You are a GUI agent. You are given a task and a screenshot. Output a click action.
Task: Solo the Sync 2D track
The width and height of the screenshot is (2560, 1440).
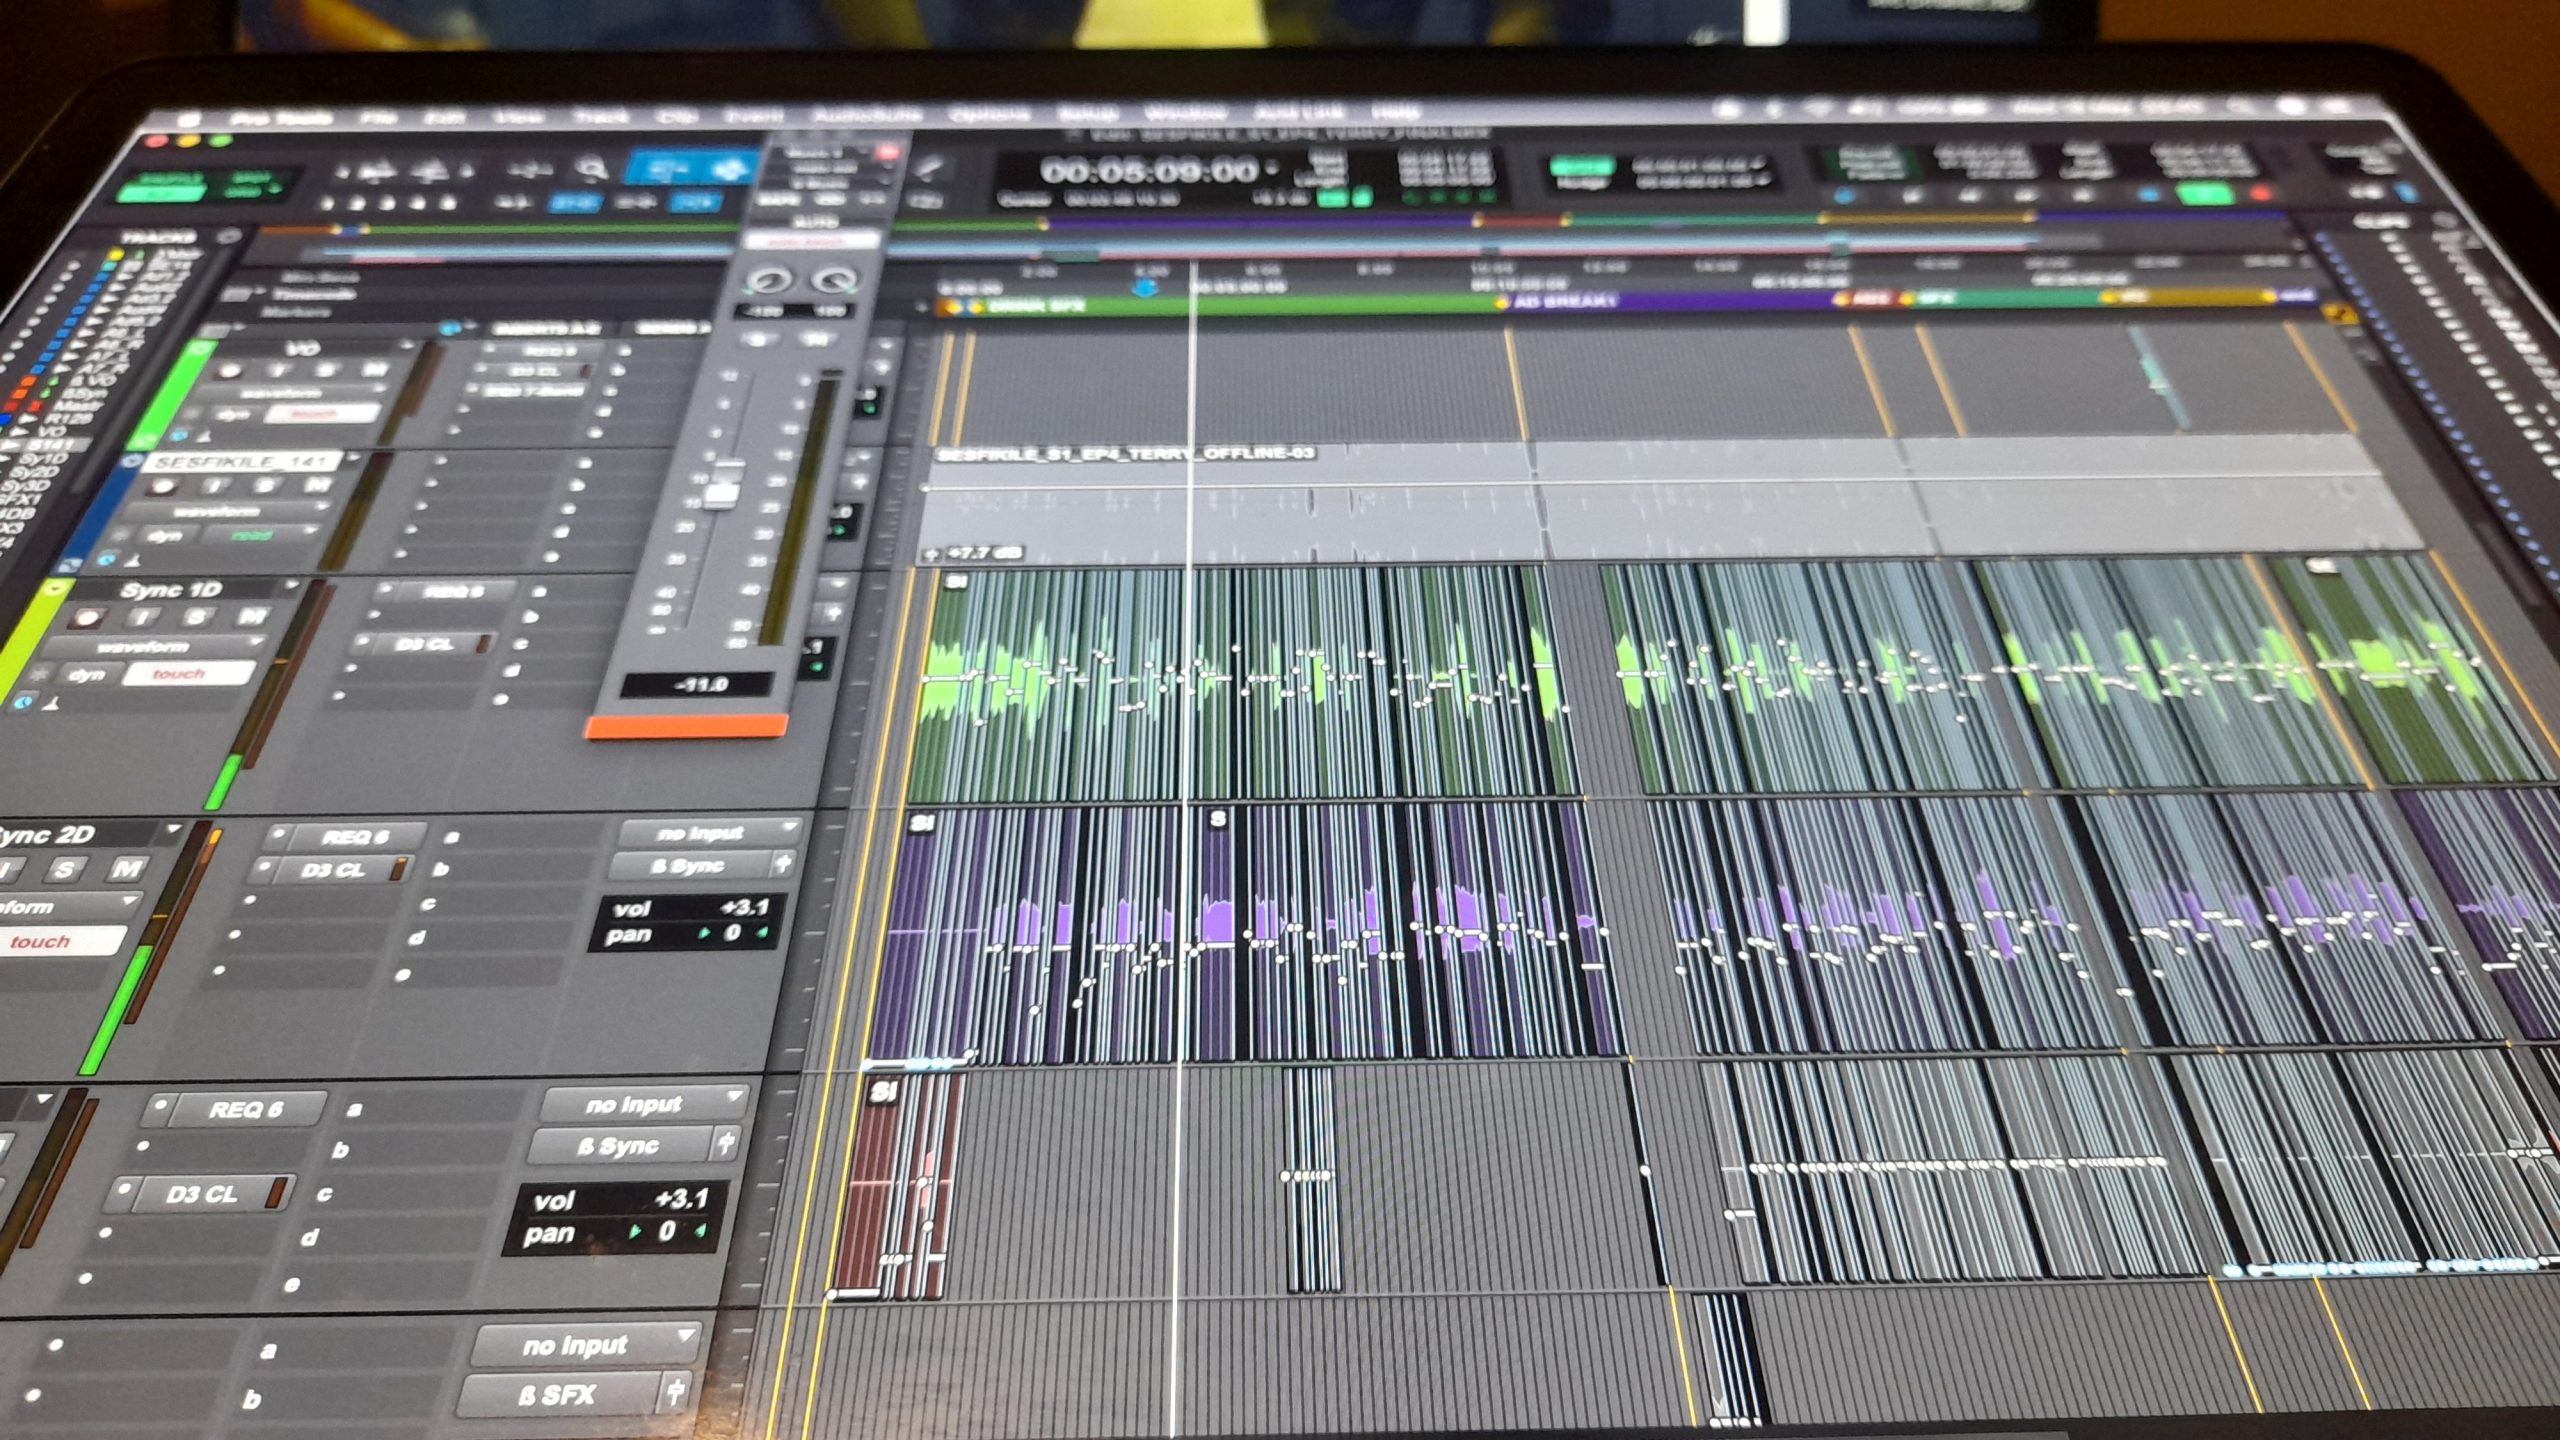66,868
